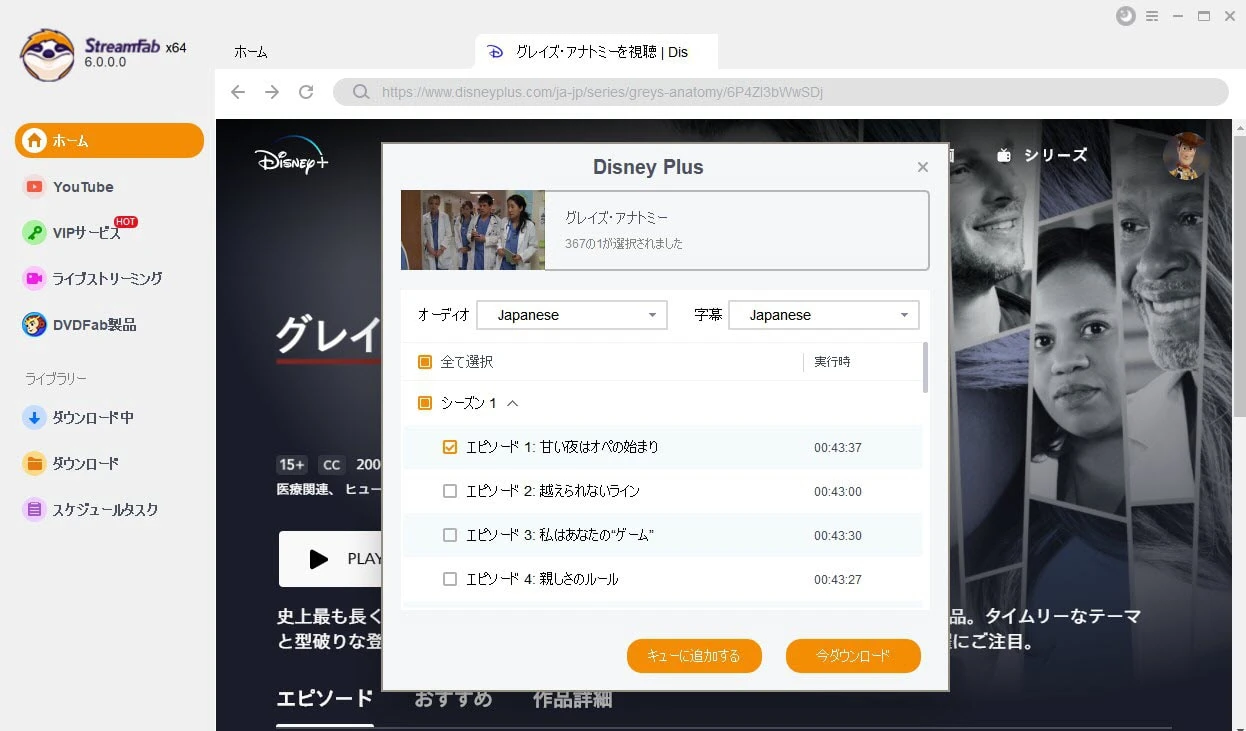The image size is (1246, 731).
Task: Open the ホーム sidebar item
Action: coord(109,141)
